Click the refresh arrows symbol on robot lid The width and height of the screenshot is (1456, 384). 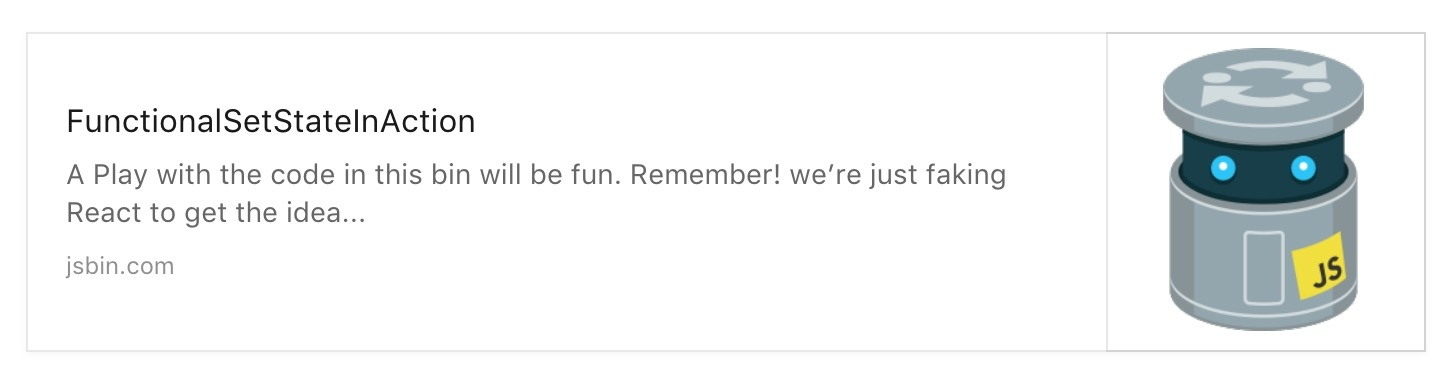(x=1265, y=82)
